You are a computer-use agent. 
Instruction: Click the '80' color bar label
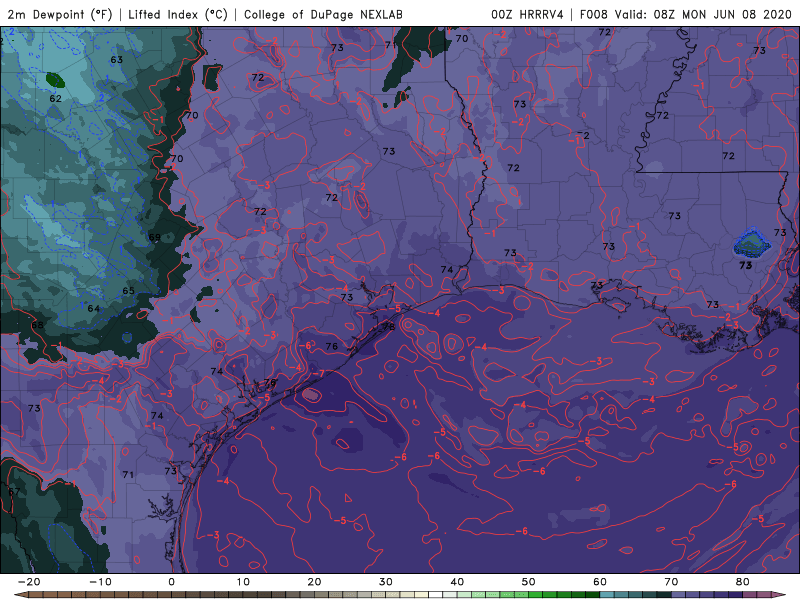click(x=743, y=582)
